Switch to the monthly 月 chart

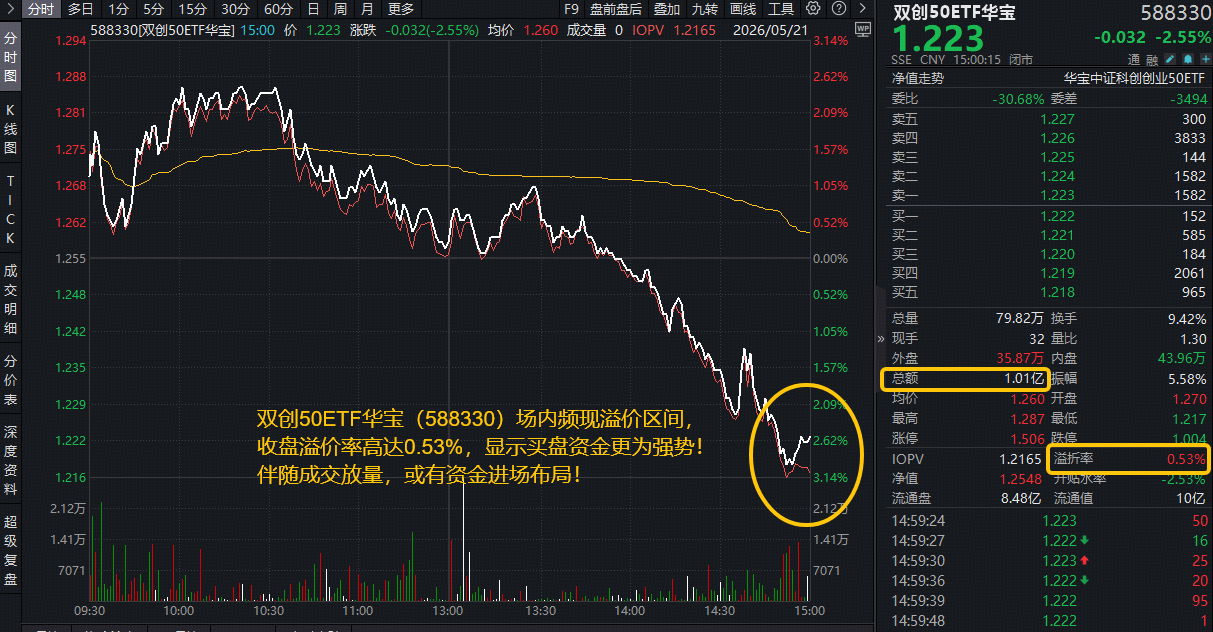point(368,8)
